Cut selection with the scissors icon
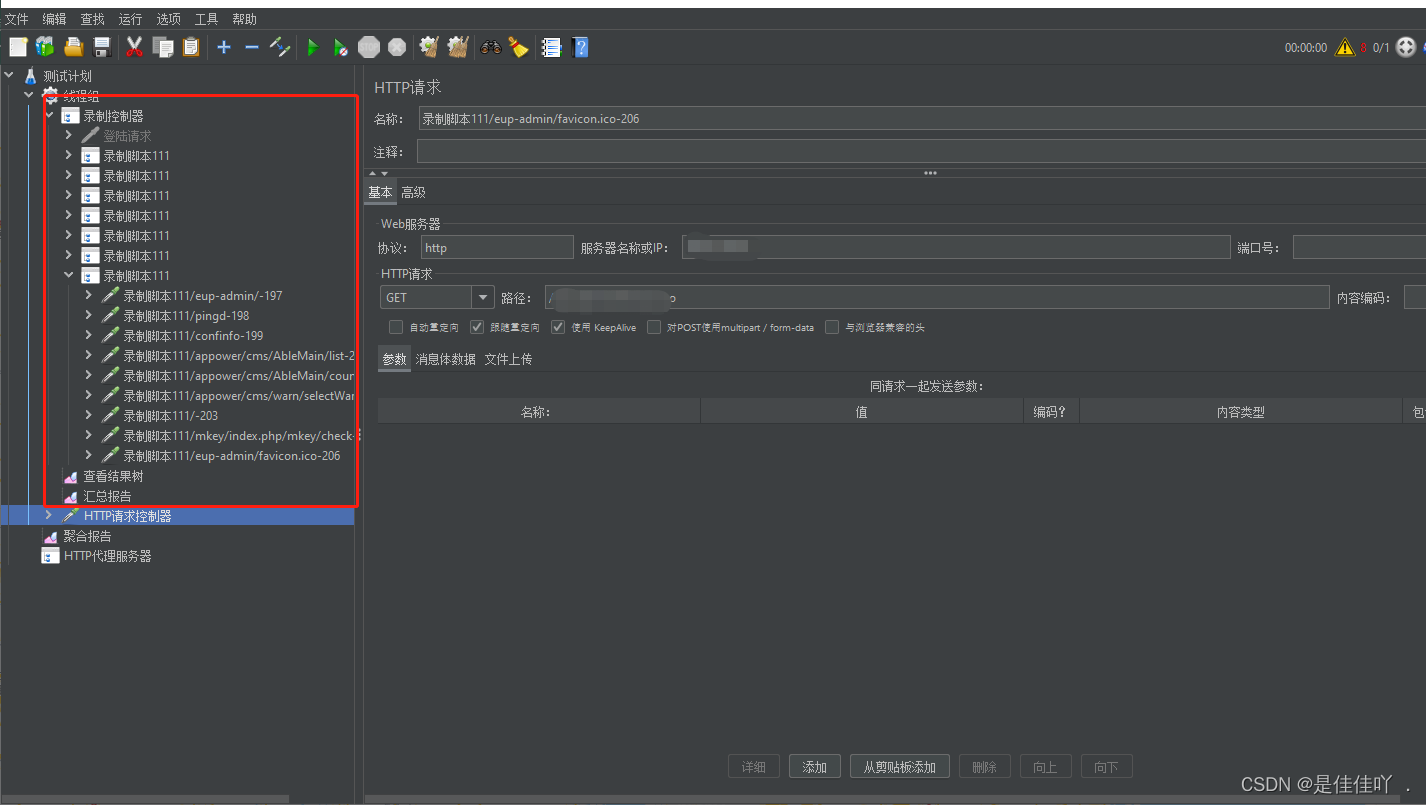This screenshot has height=805, width=1426. 134,47
